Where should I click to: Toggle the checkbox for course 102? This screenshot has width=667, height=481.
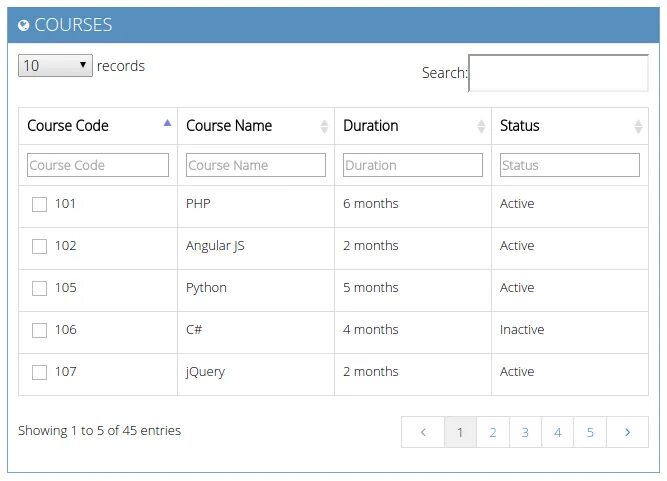tap(40, 246)
